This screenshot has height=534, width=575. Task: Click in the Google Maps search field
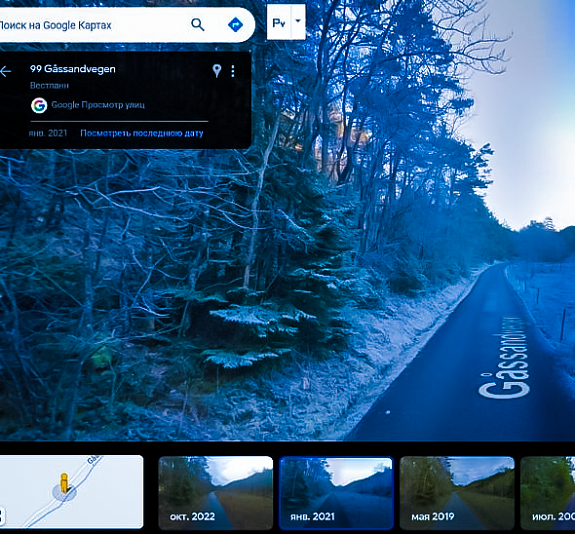(x=92, y=25)
